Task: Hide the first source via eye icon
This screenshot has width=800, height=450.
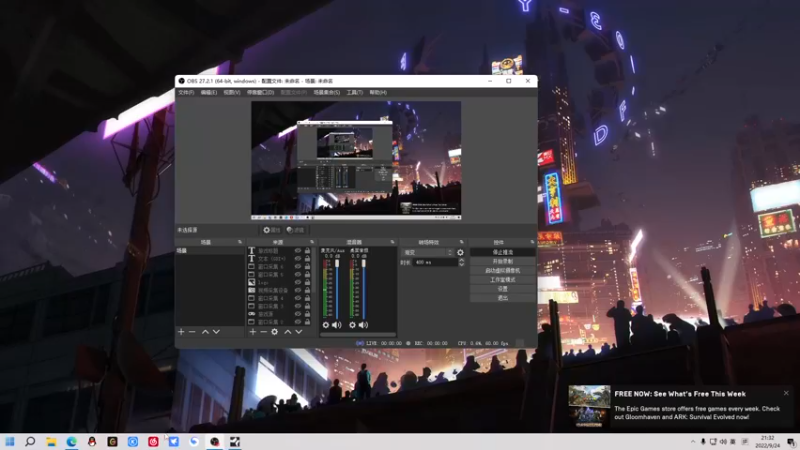Action: click(298, 251)
